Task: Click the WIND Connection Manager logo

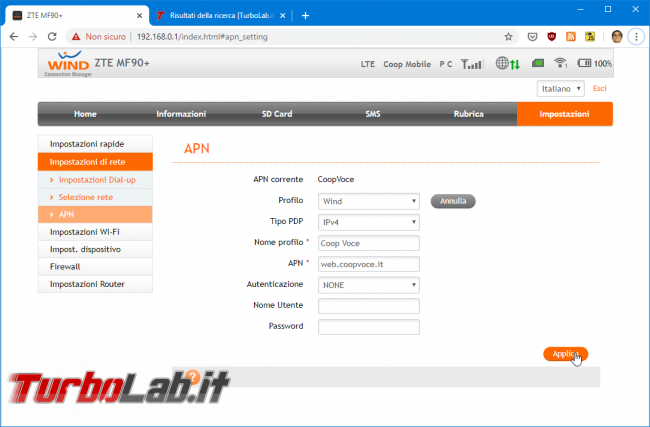Action: coord(68,64)
